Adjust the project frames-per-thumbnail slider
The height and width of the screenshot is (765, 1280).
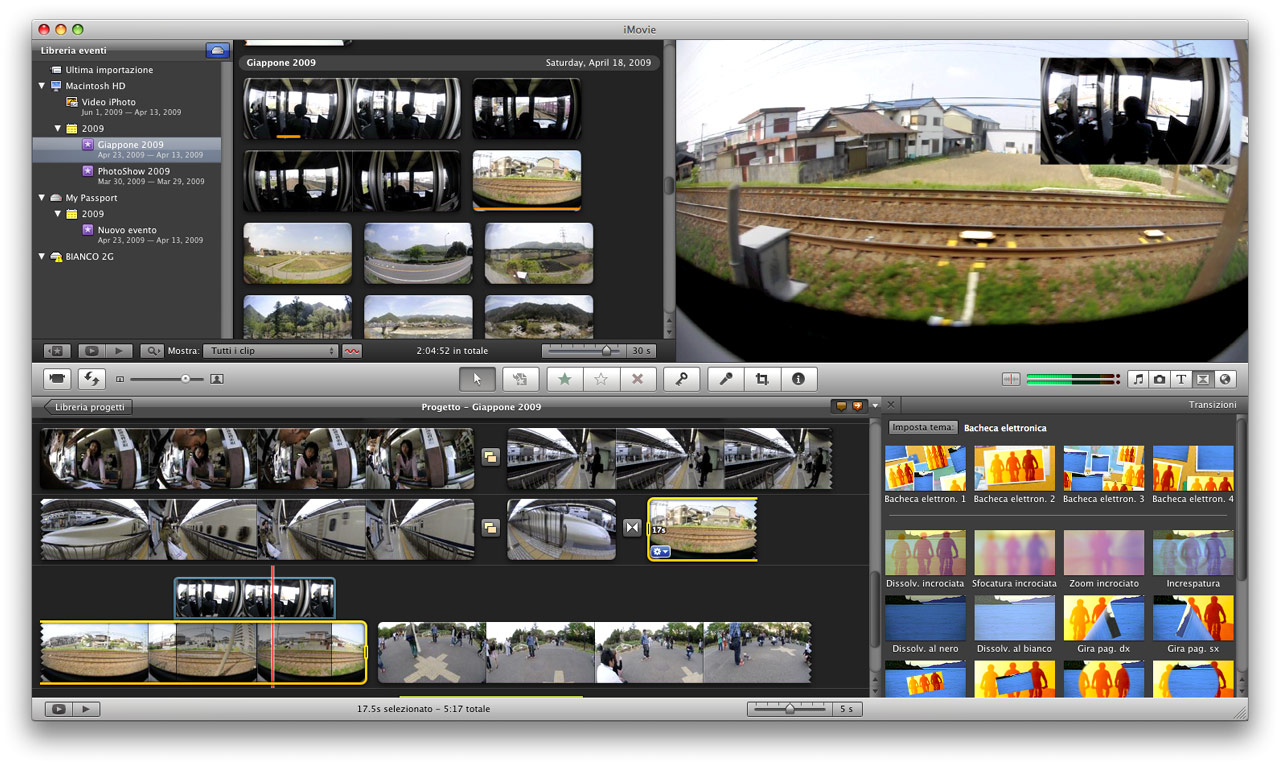point(790,709)
